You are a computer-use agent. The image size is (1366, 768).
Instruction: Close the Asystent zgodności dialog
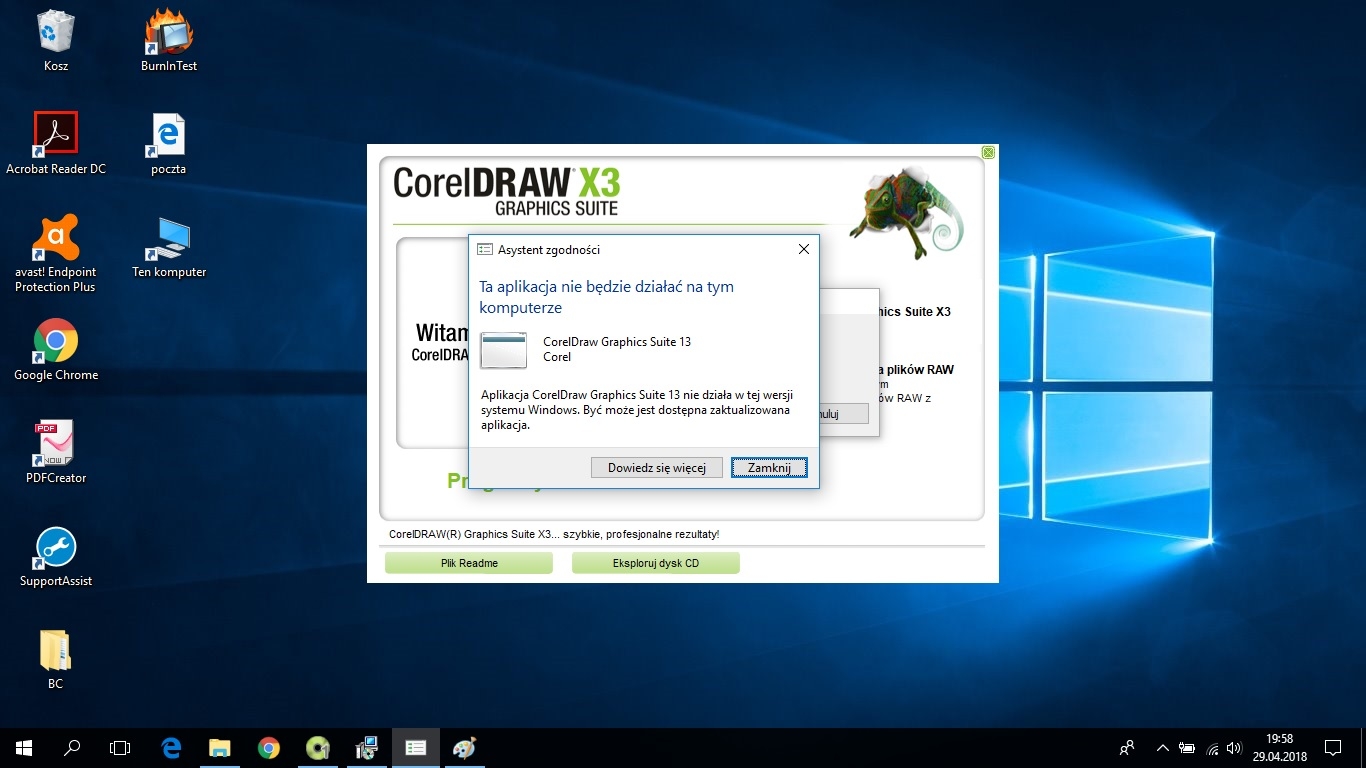coord(803,249)
